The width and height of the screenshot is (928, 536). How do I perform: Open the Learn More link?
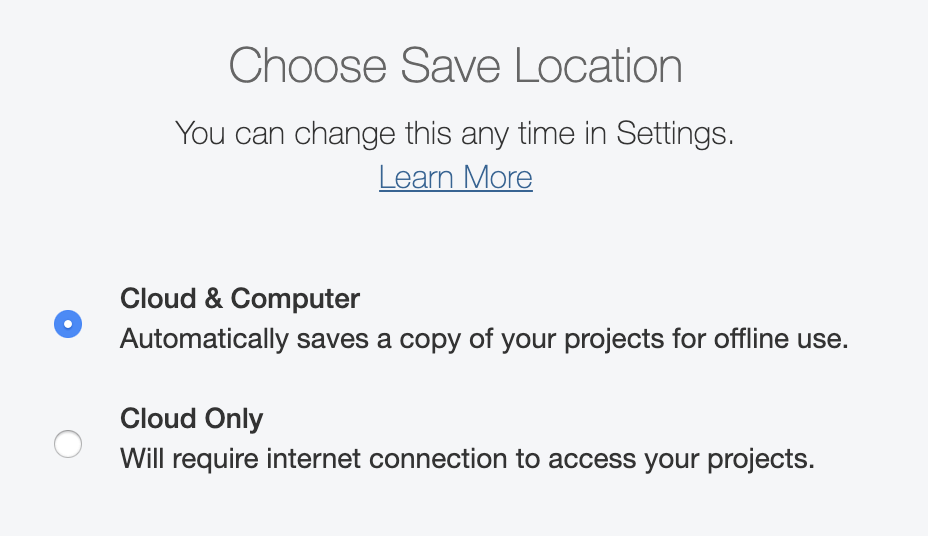tap(455, 177)
